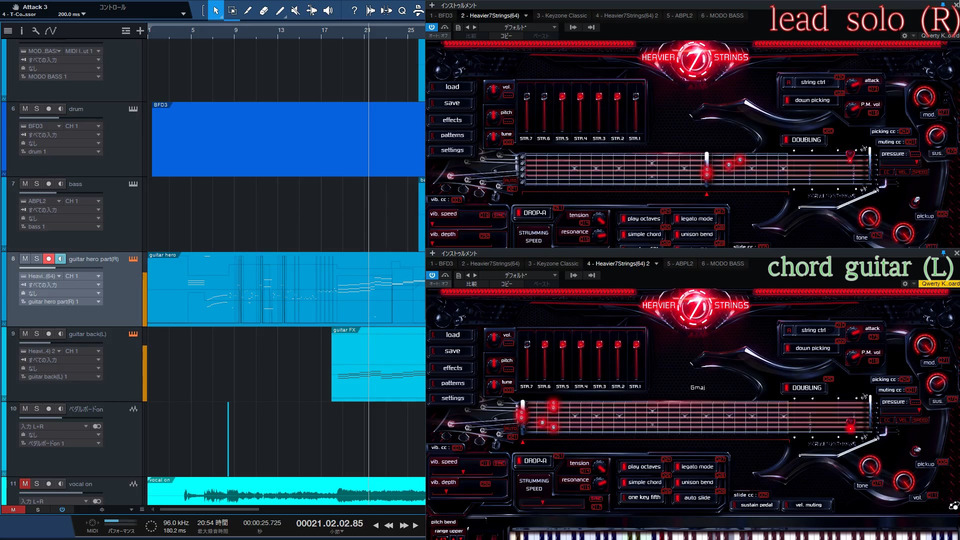Open the 入力 L+R input dropdown on track 10

pyautogui.click(x=54, y=426)
